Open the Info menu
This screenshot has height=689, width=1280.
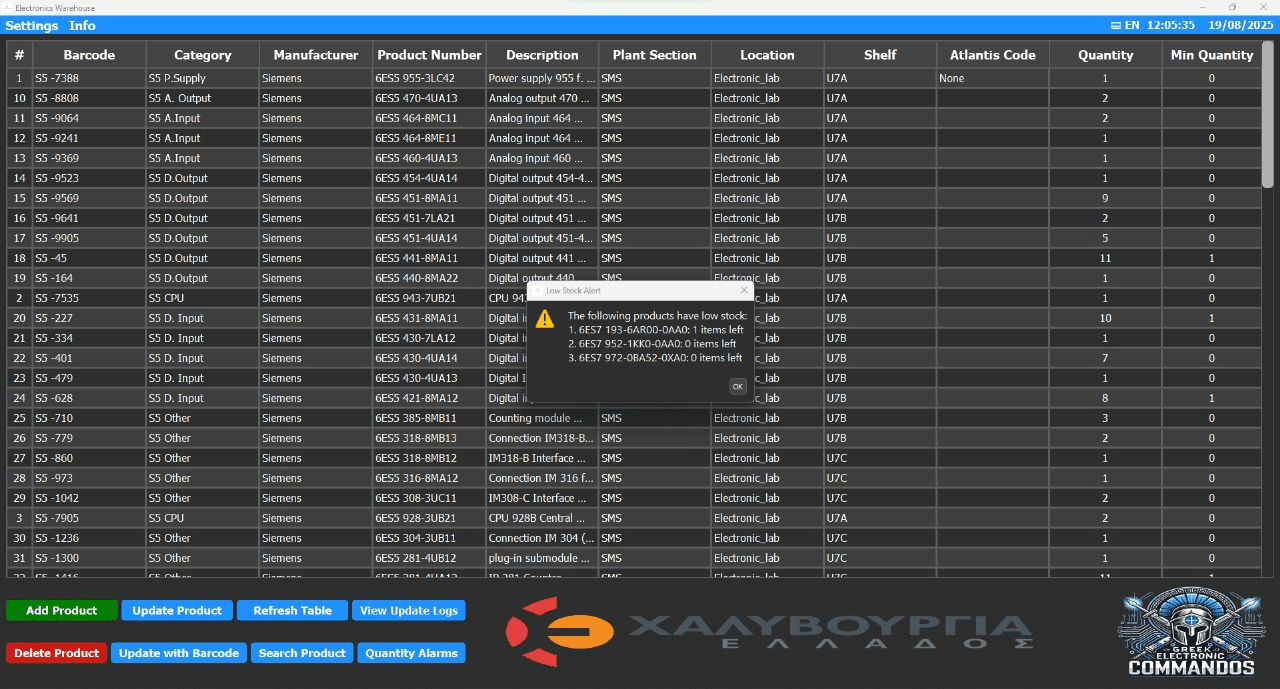coord(82,25)
